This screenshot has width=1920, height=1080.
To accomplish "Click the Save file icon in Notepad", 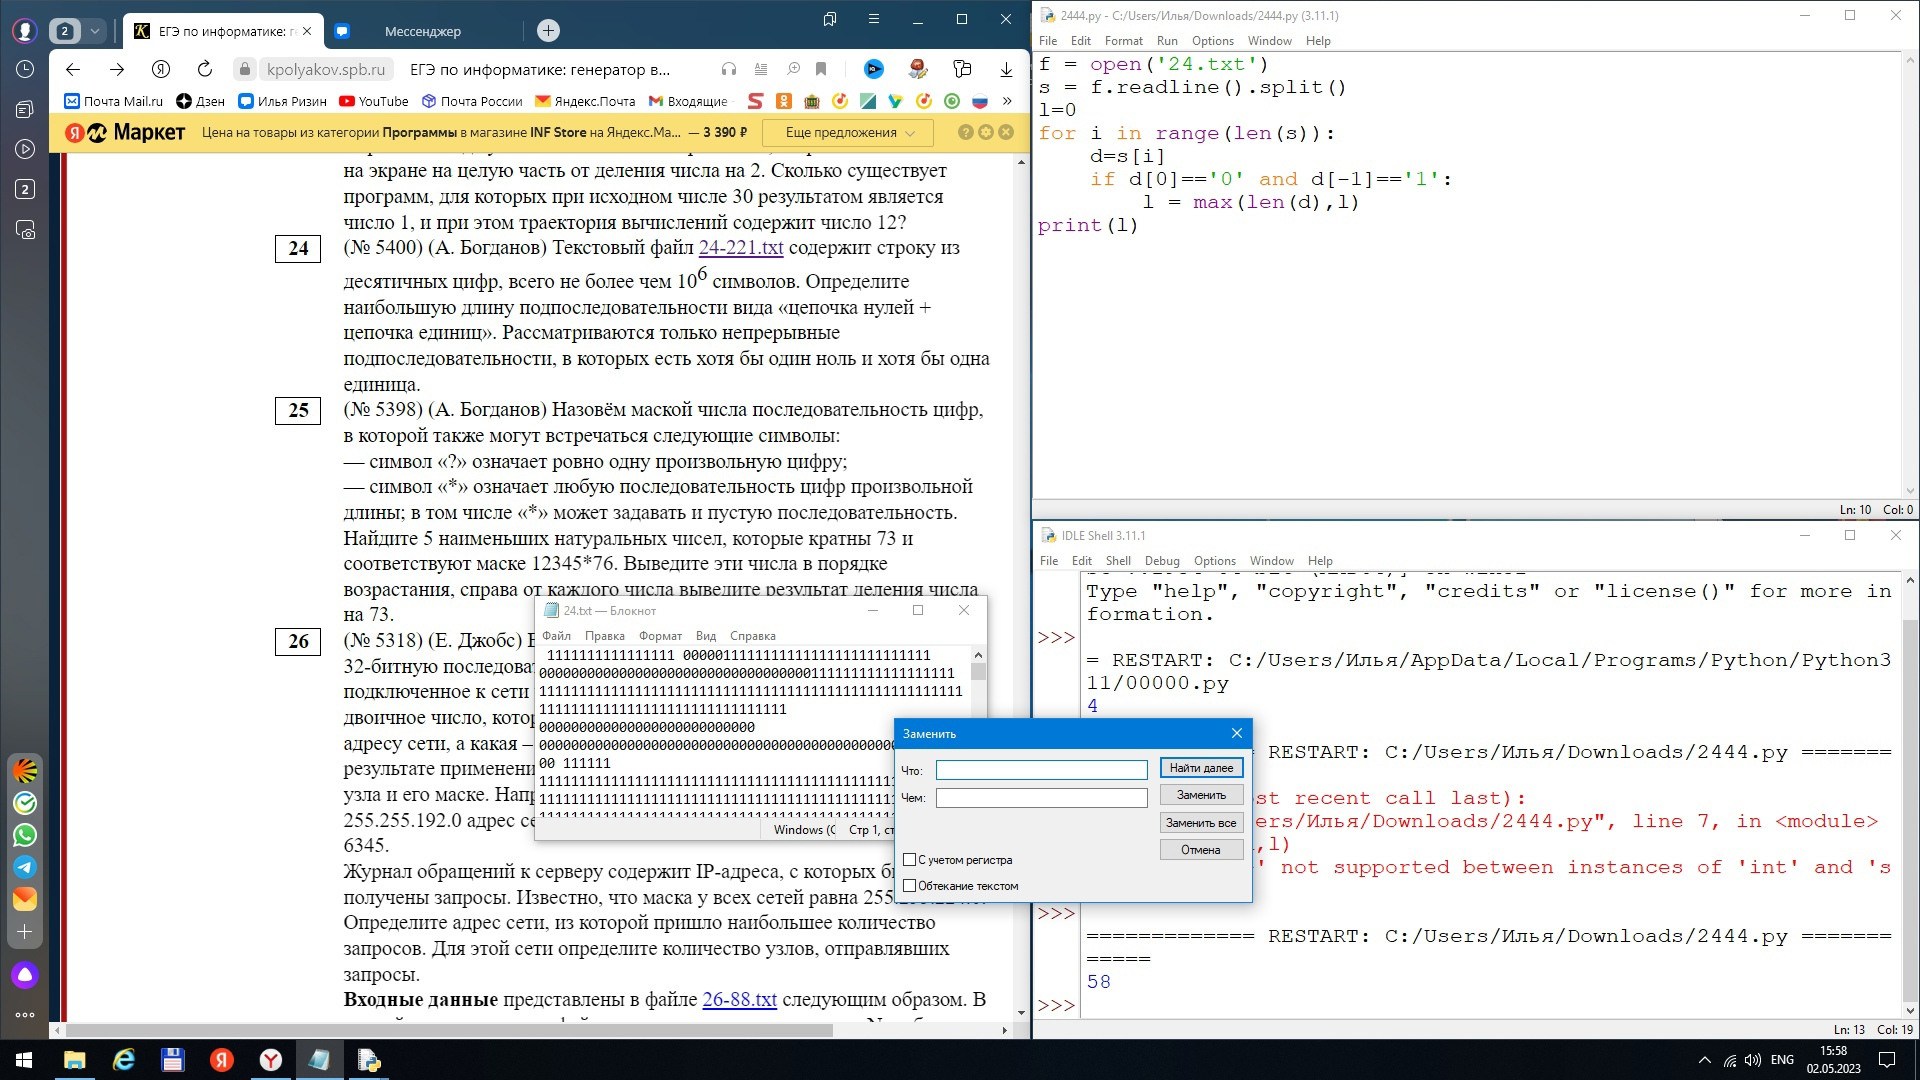I will tap(550, 611).
